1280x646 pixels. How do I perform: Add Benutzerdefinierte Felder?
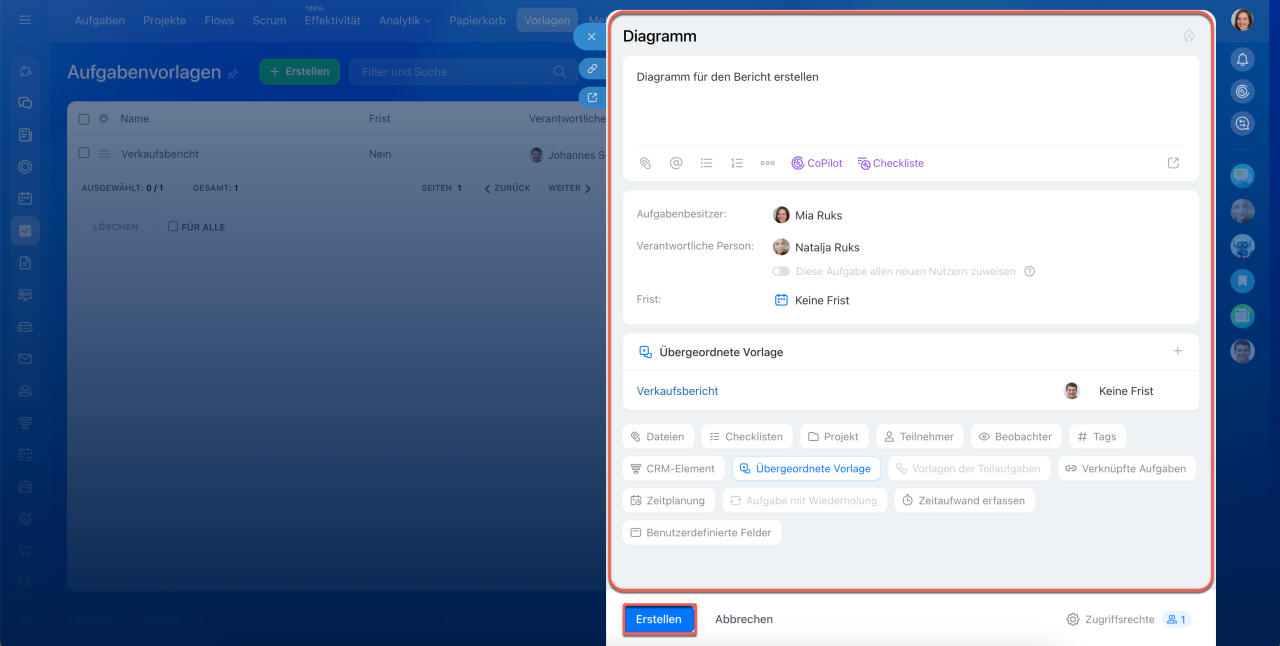pos(701,532)
